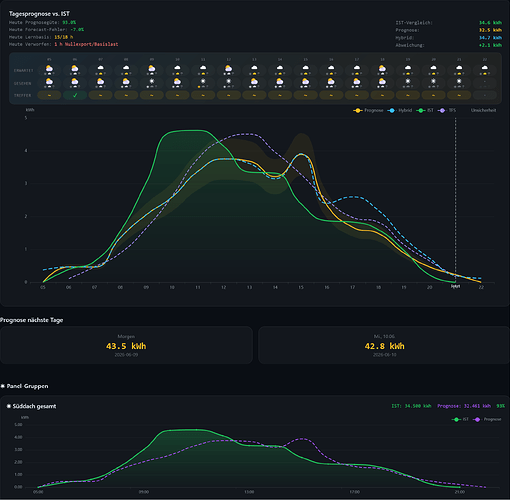
Task: Click the green checkmark Treffer badge for hour 06
Action: pyautogui.click(x=75, y=95)
